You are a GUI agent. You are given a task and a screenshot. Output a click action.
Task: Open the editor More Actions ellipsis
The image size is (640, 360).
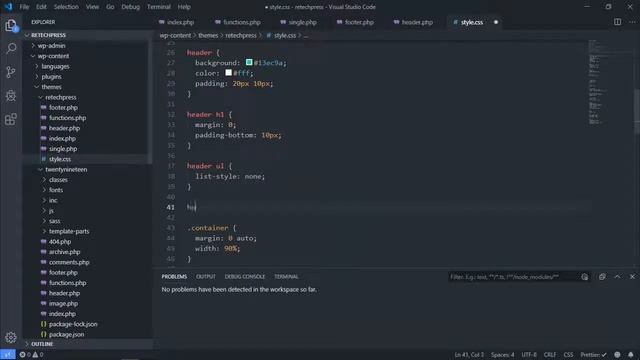tap(632, 22)
